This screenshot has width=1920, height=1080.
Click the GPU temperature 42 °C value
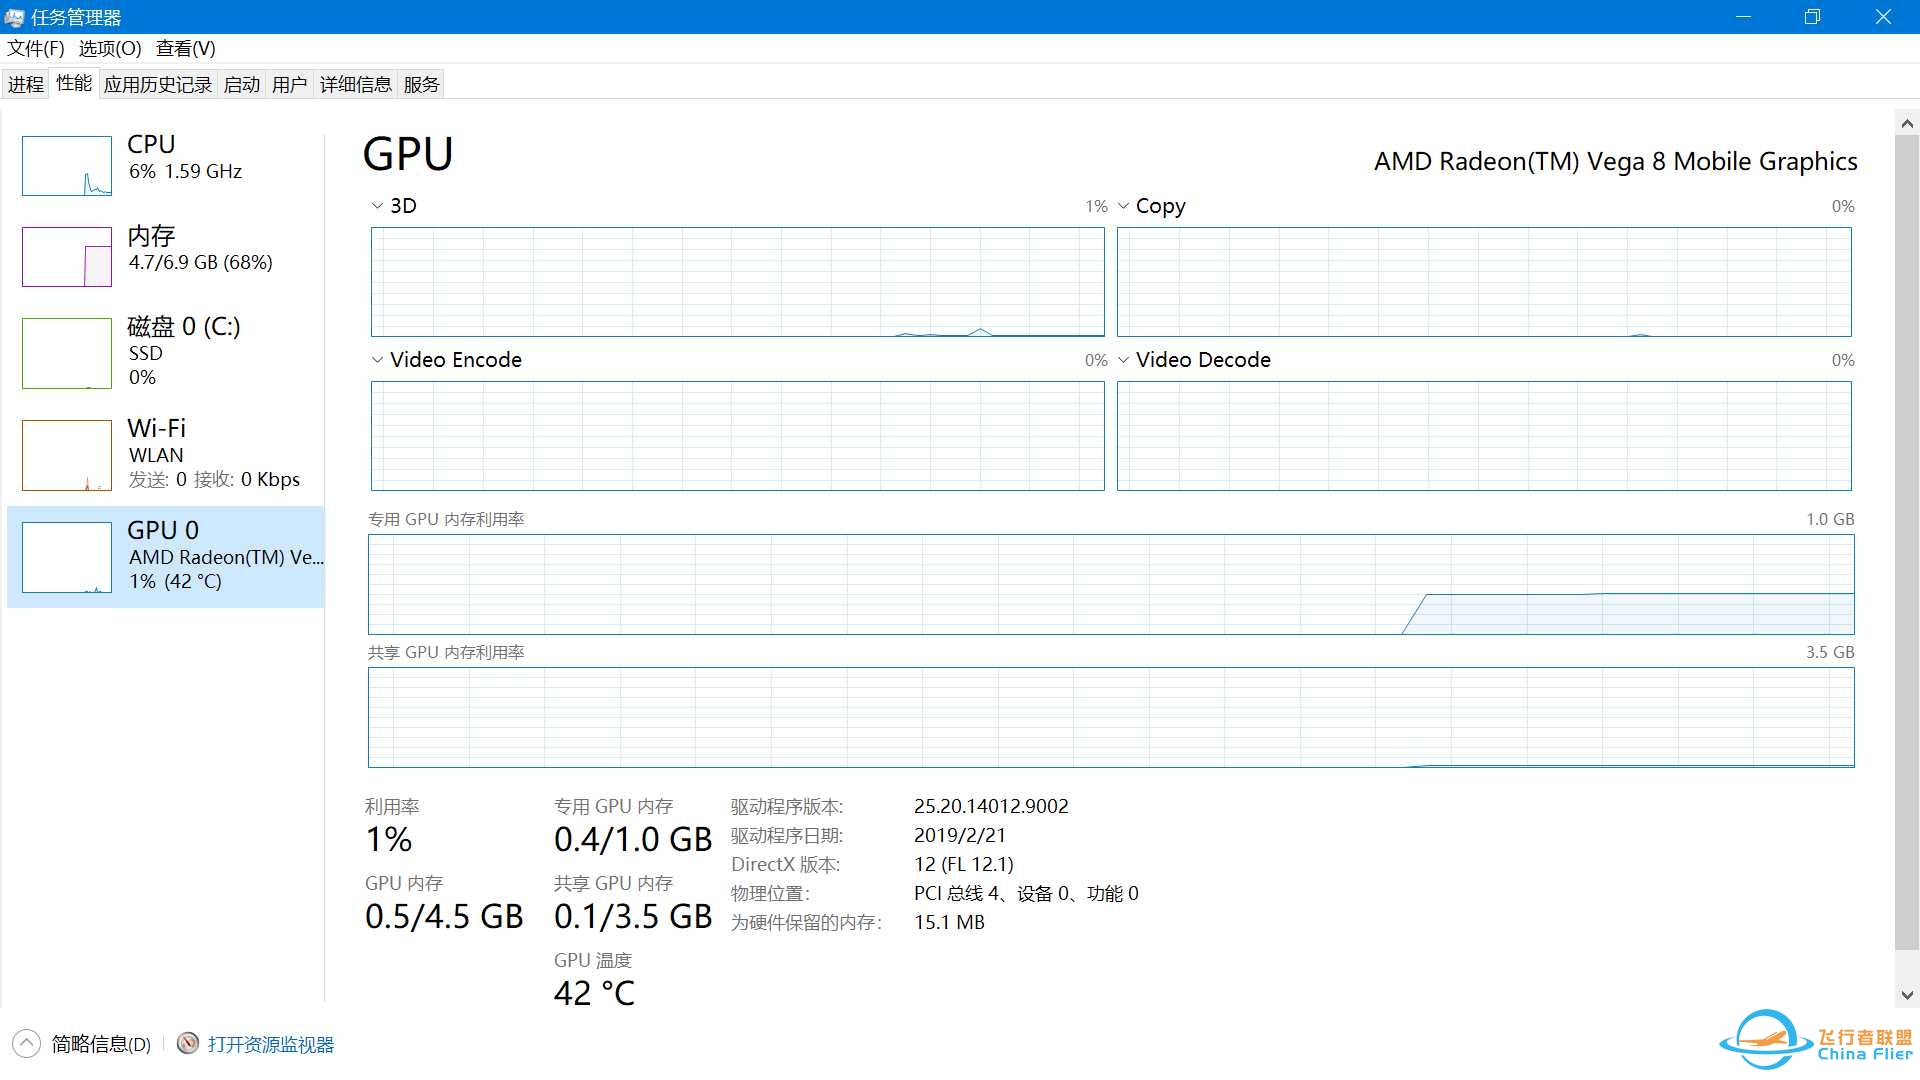coord(594,993)
